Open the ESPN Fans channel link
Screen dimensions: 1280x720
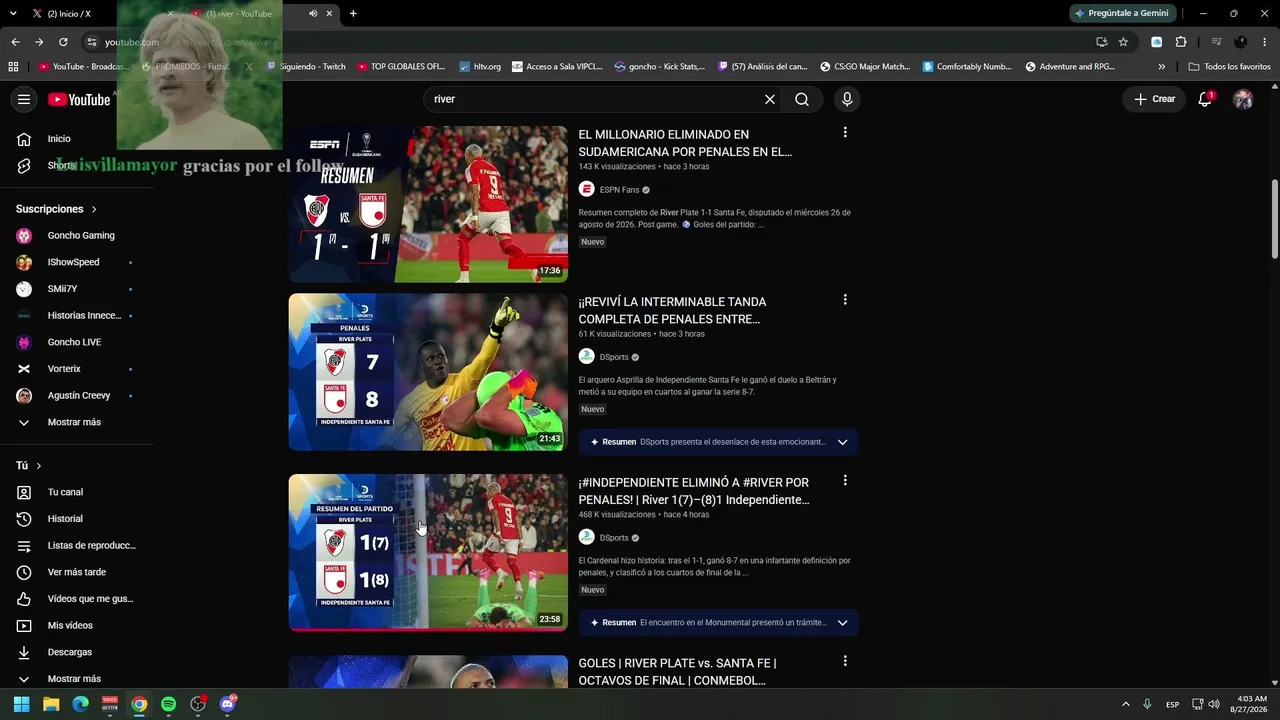point(619,190)
